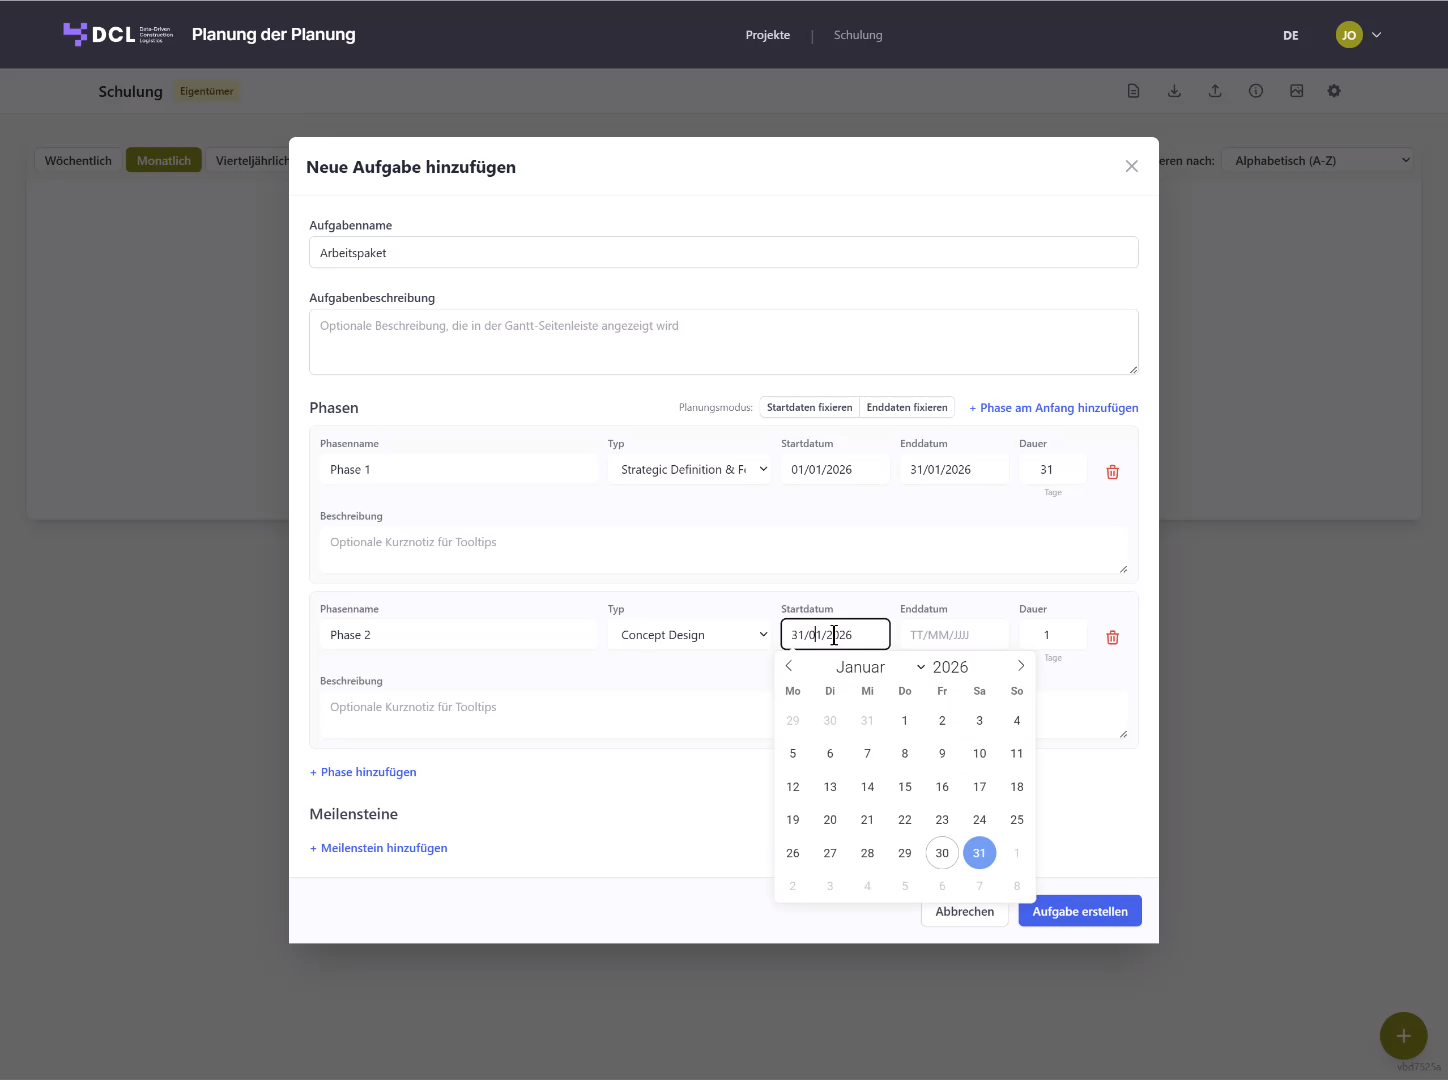
Task: Click the Aufgabe erstellen button
Action: click(1080, 911)
